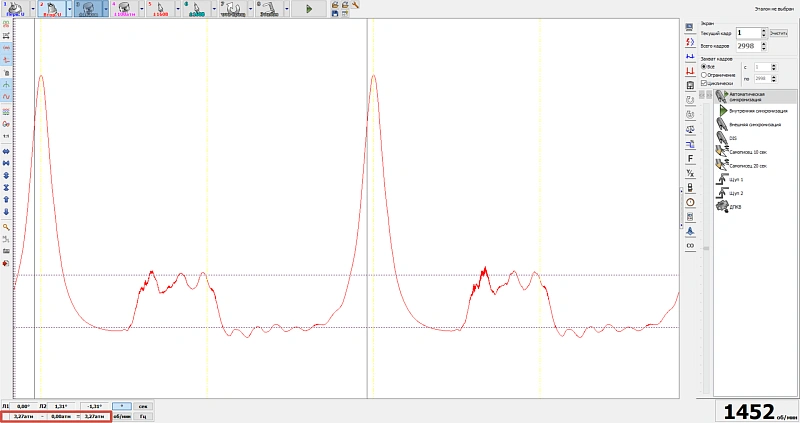Toggle degrees unit button

pyautogui.click(x=121, y=406)
